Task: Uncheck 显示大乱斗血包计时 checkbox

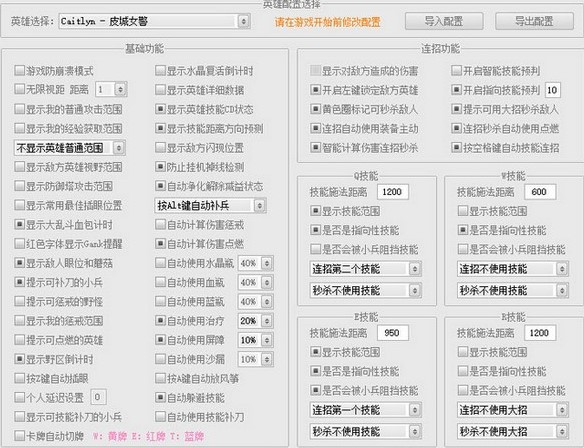Action: pyautogui.click(x=19, y=224)
